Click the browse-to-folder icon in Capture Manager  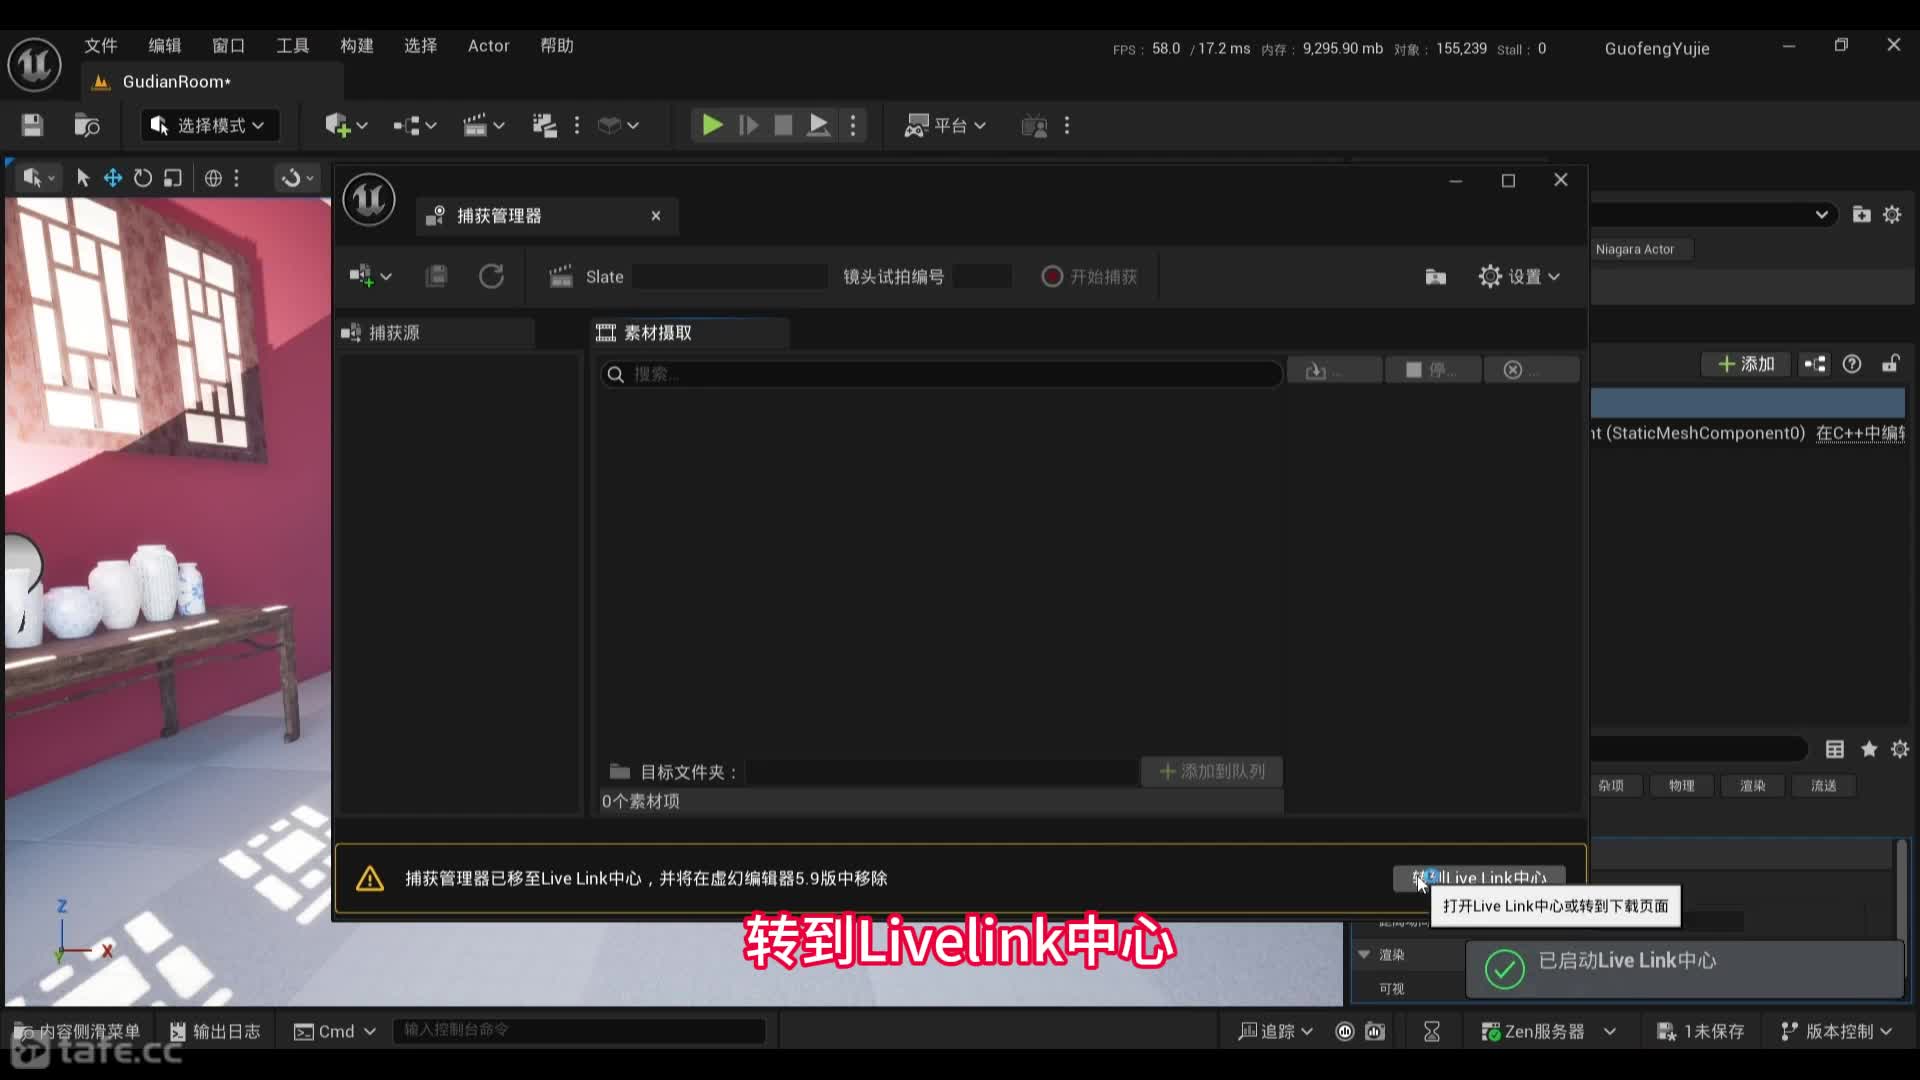pyautogui.click(x=1435, y=277)
